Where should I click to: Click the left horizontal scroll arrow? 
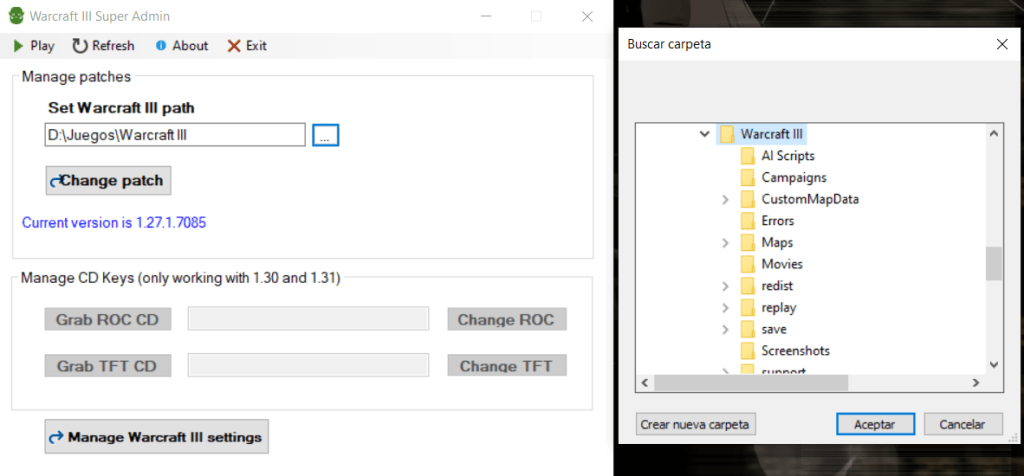pos(645,383)
